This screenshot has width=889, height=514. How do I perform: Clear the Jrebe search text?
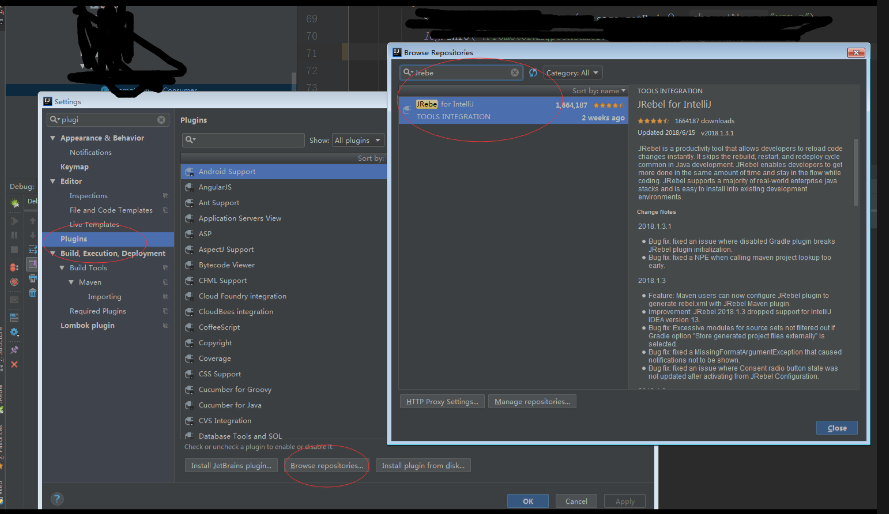point(515,73)
